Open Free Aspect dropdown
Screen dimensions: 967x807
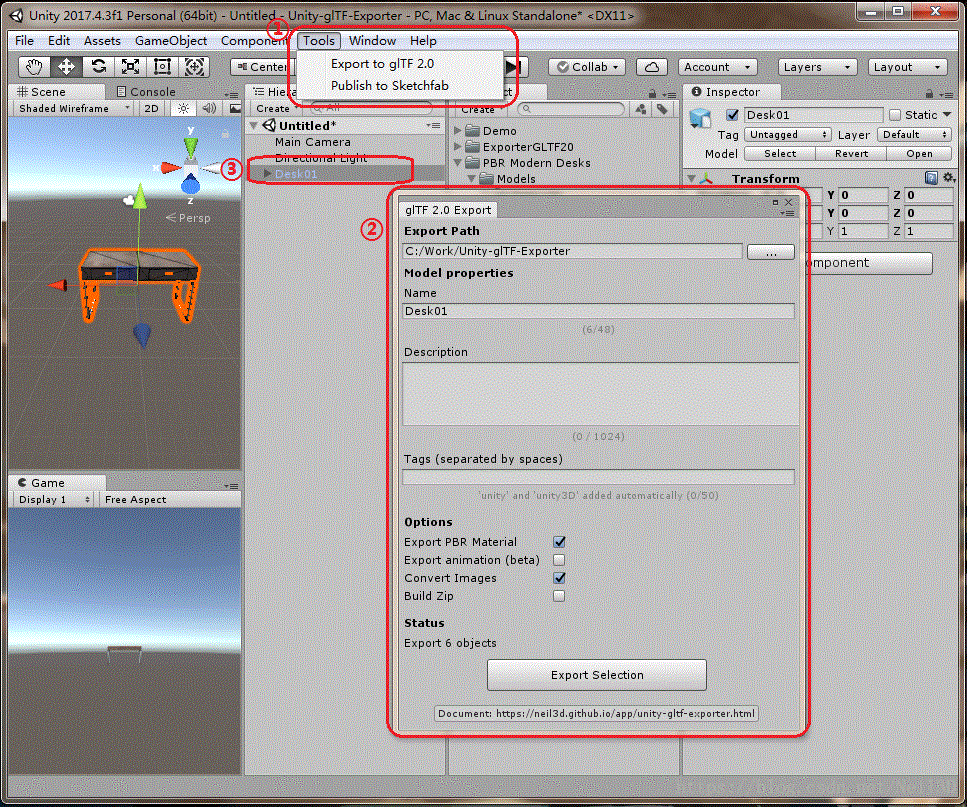click(136, 499)
